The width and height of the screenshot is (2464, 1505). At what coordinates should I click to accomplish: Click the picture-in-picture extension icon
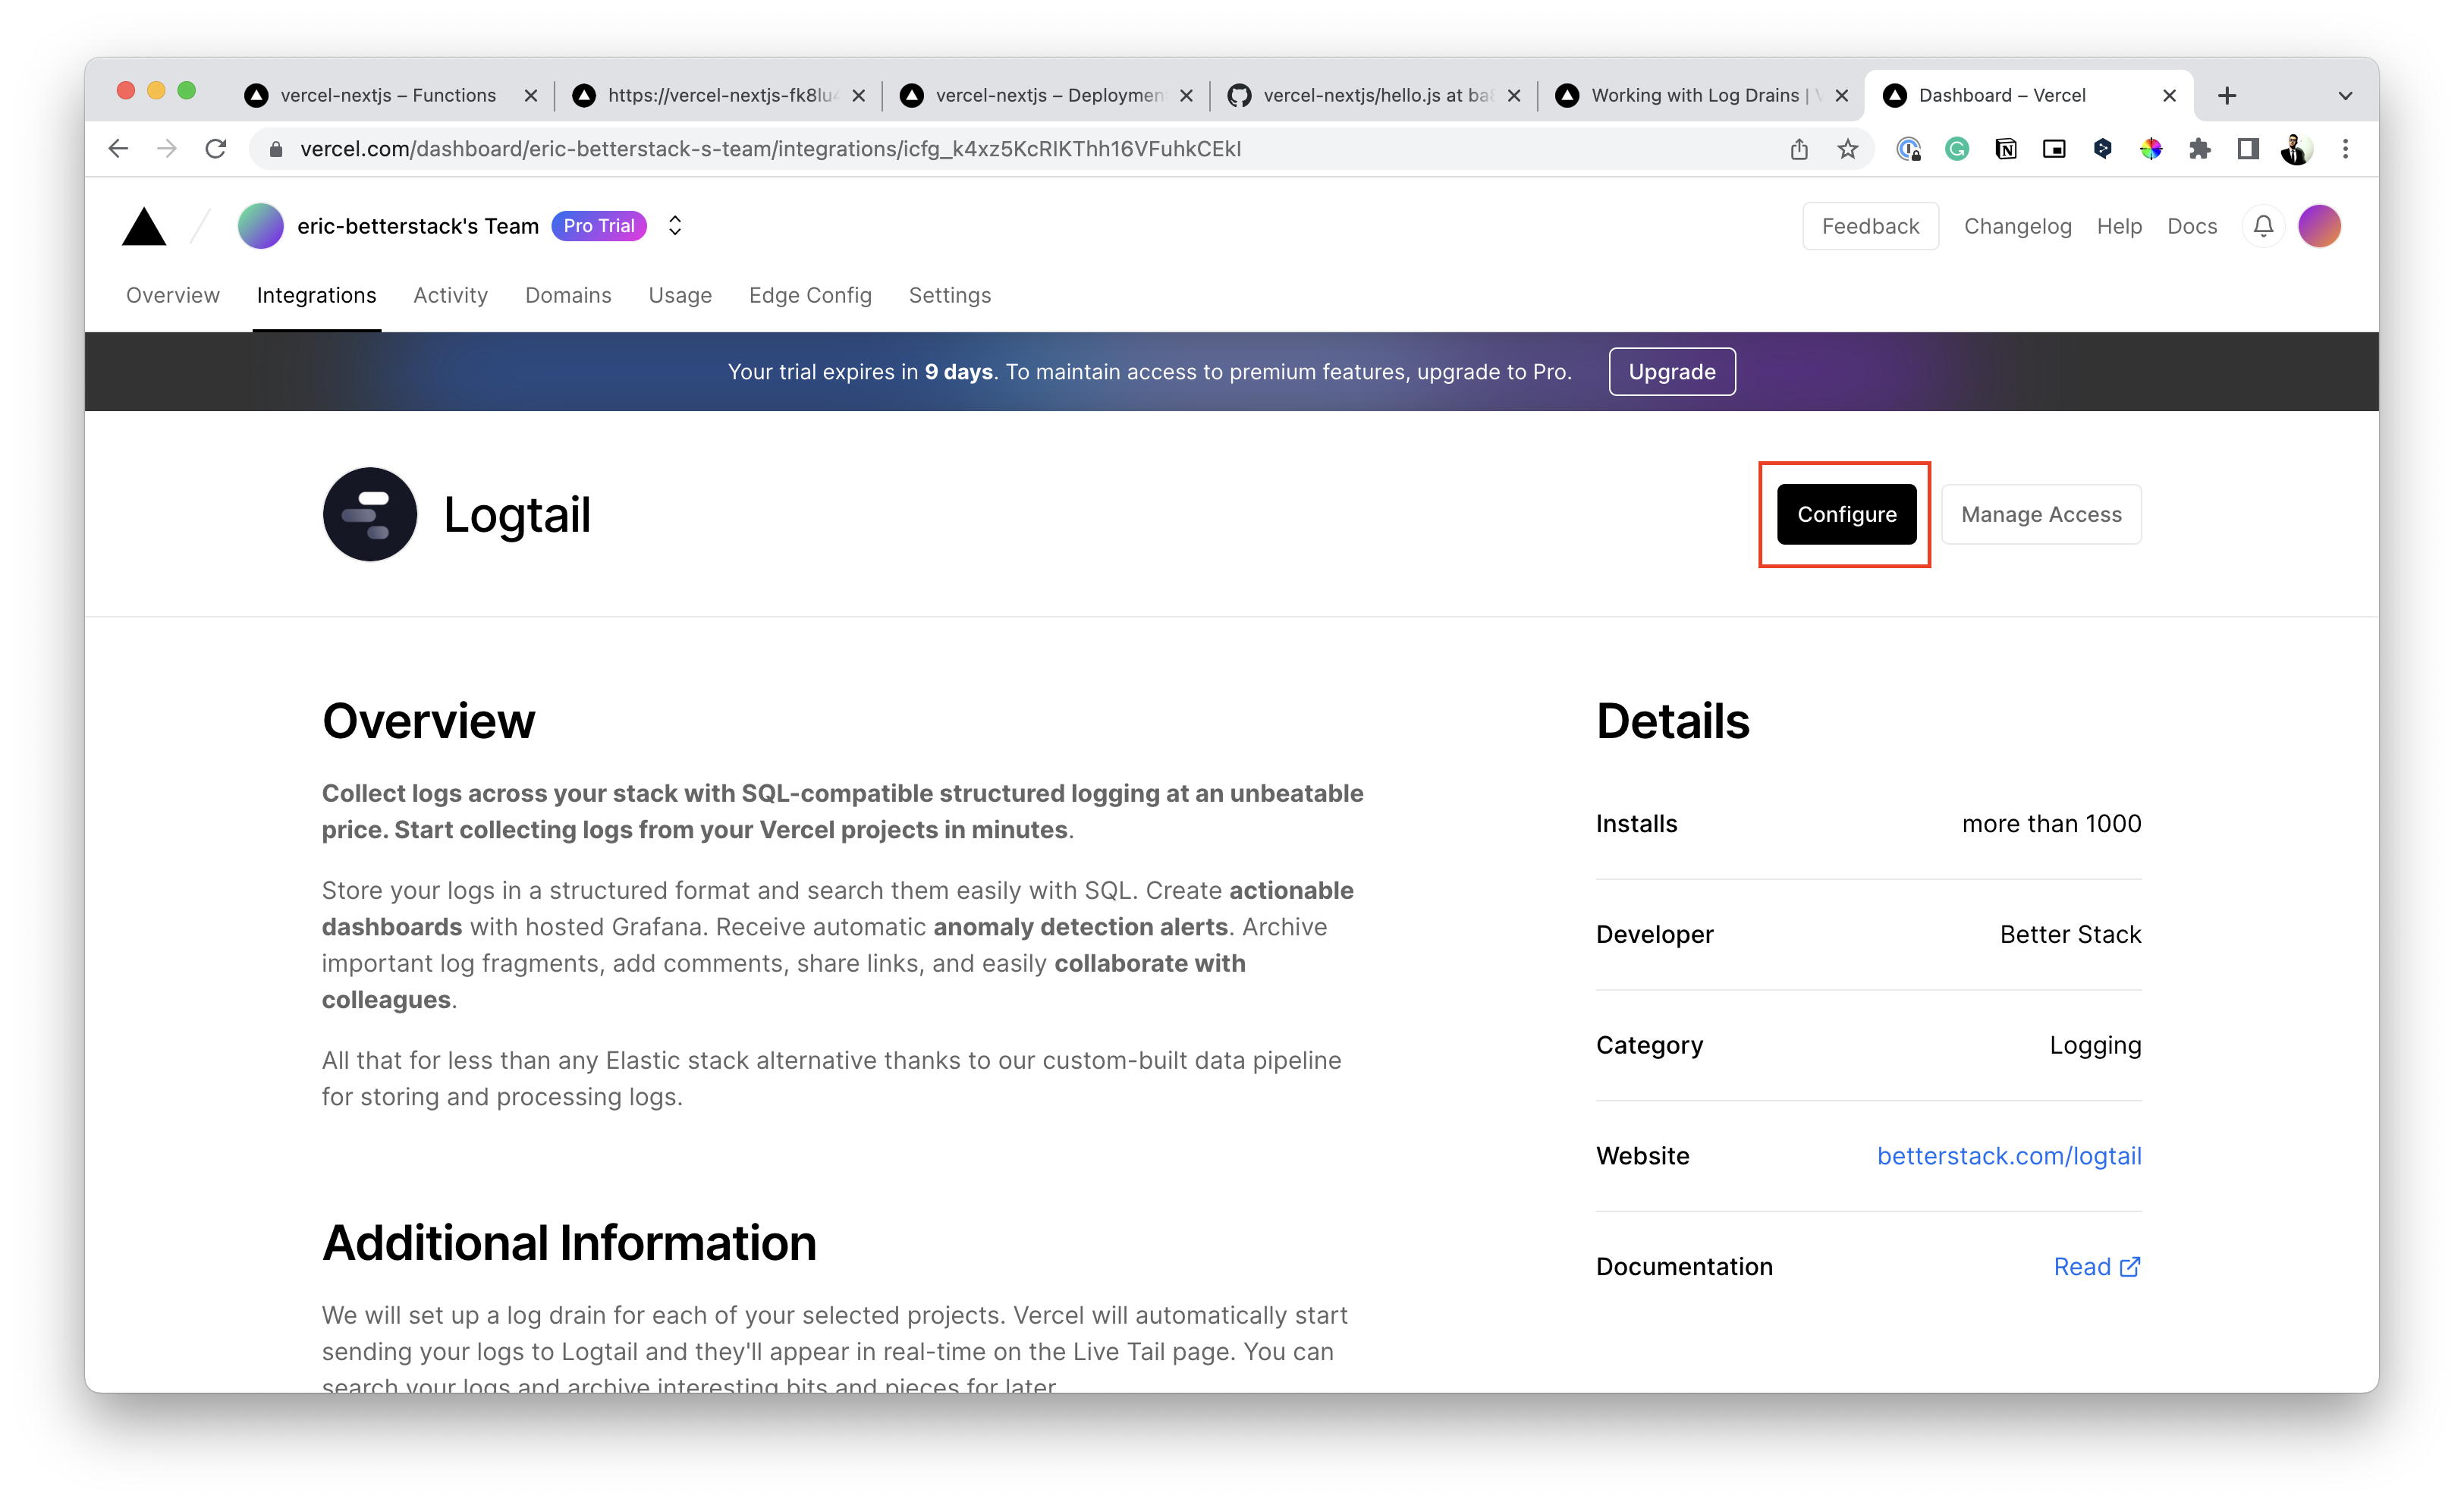2054,149
